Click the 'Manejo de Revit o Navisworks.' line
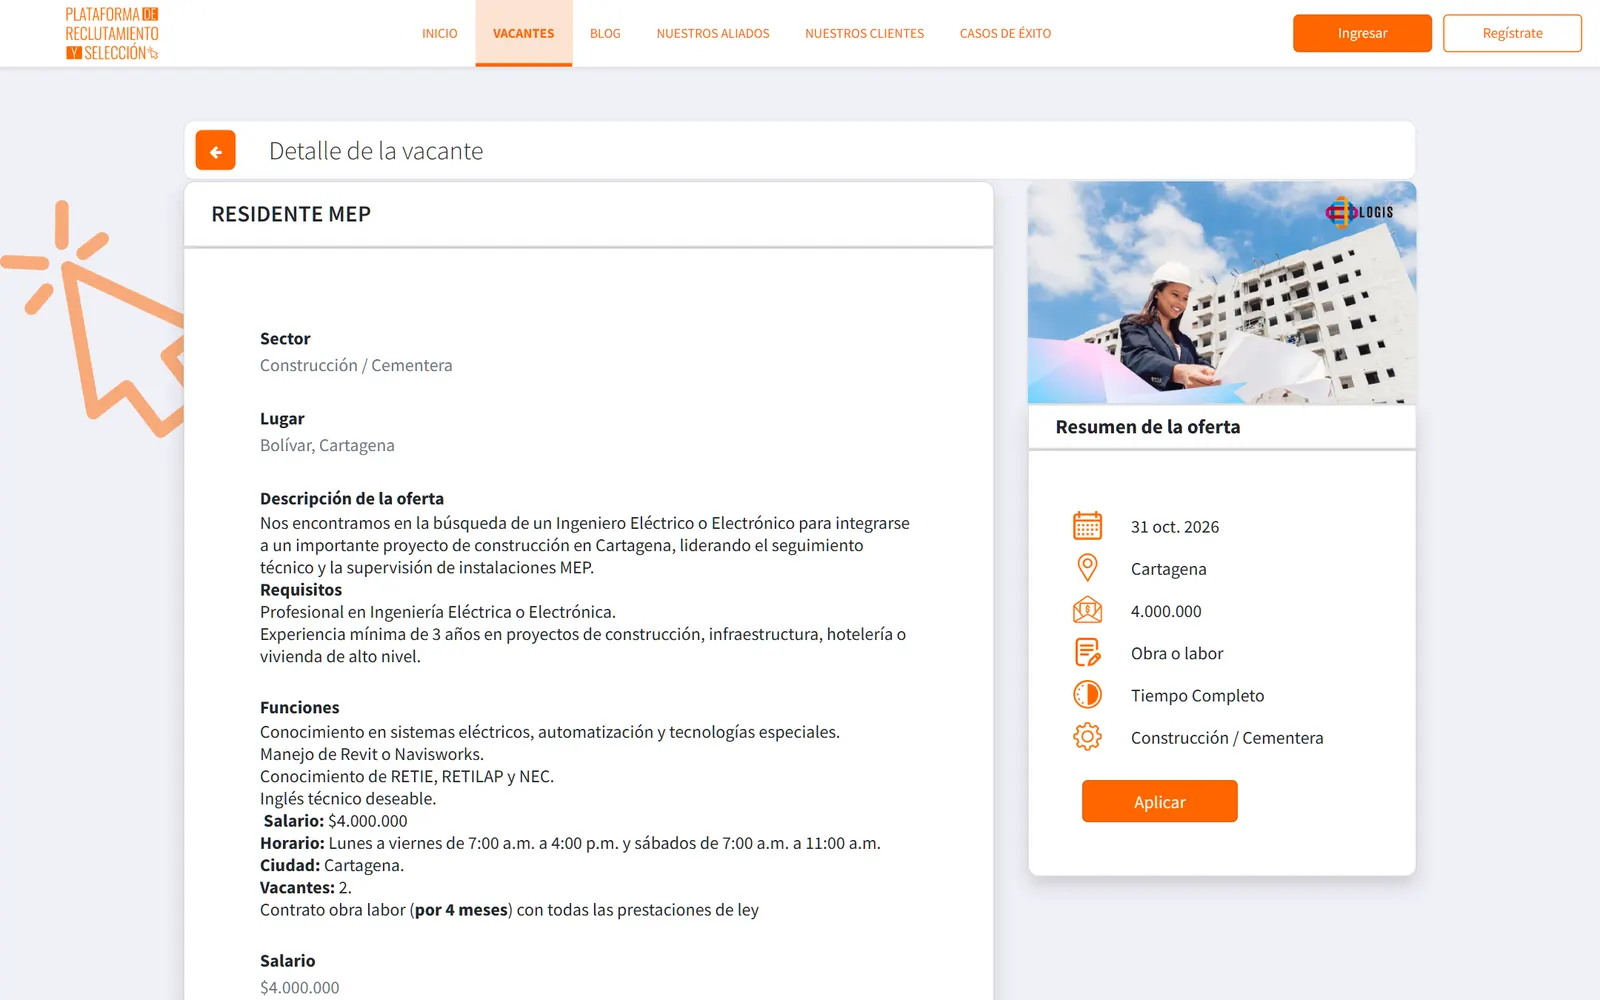This screenshot has width=1600, height=1000. click(x=372, y=754)
